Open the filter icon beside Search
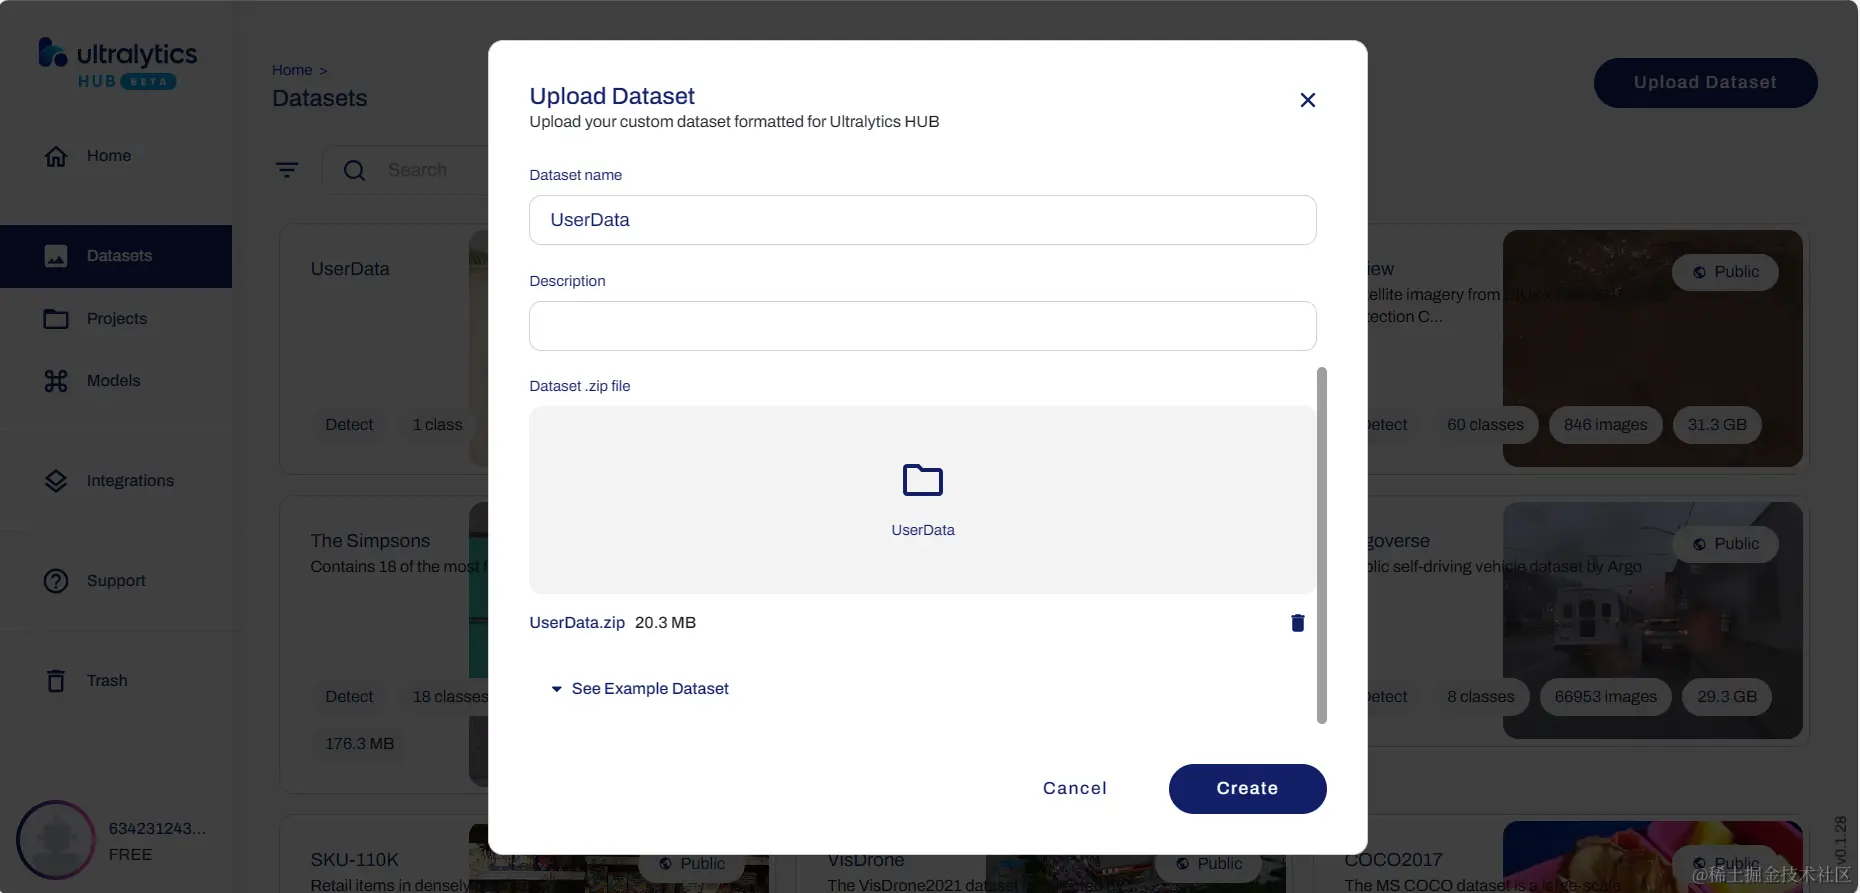Viewport: 1860px width, 893px height. tap(287, 170)
